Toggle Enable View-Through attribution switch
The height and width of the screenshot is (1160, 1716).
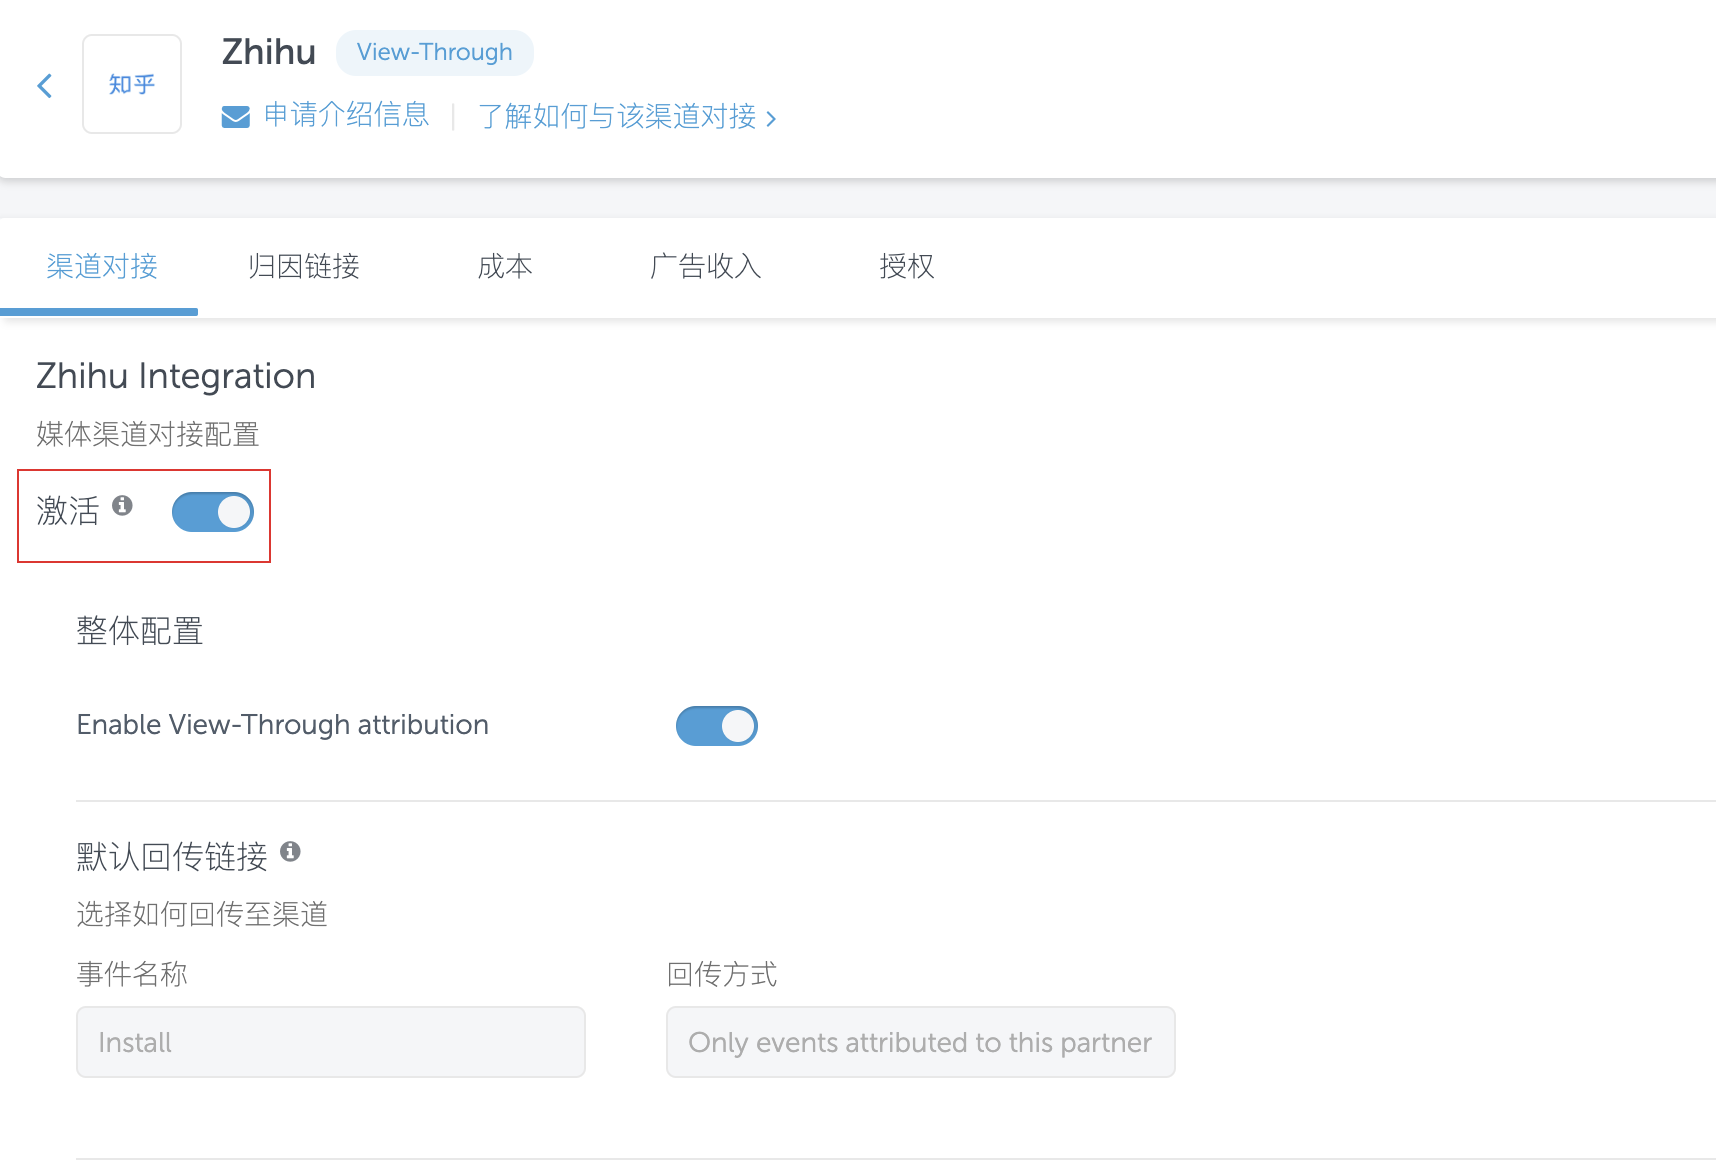[717, 726]
